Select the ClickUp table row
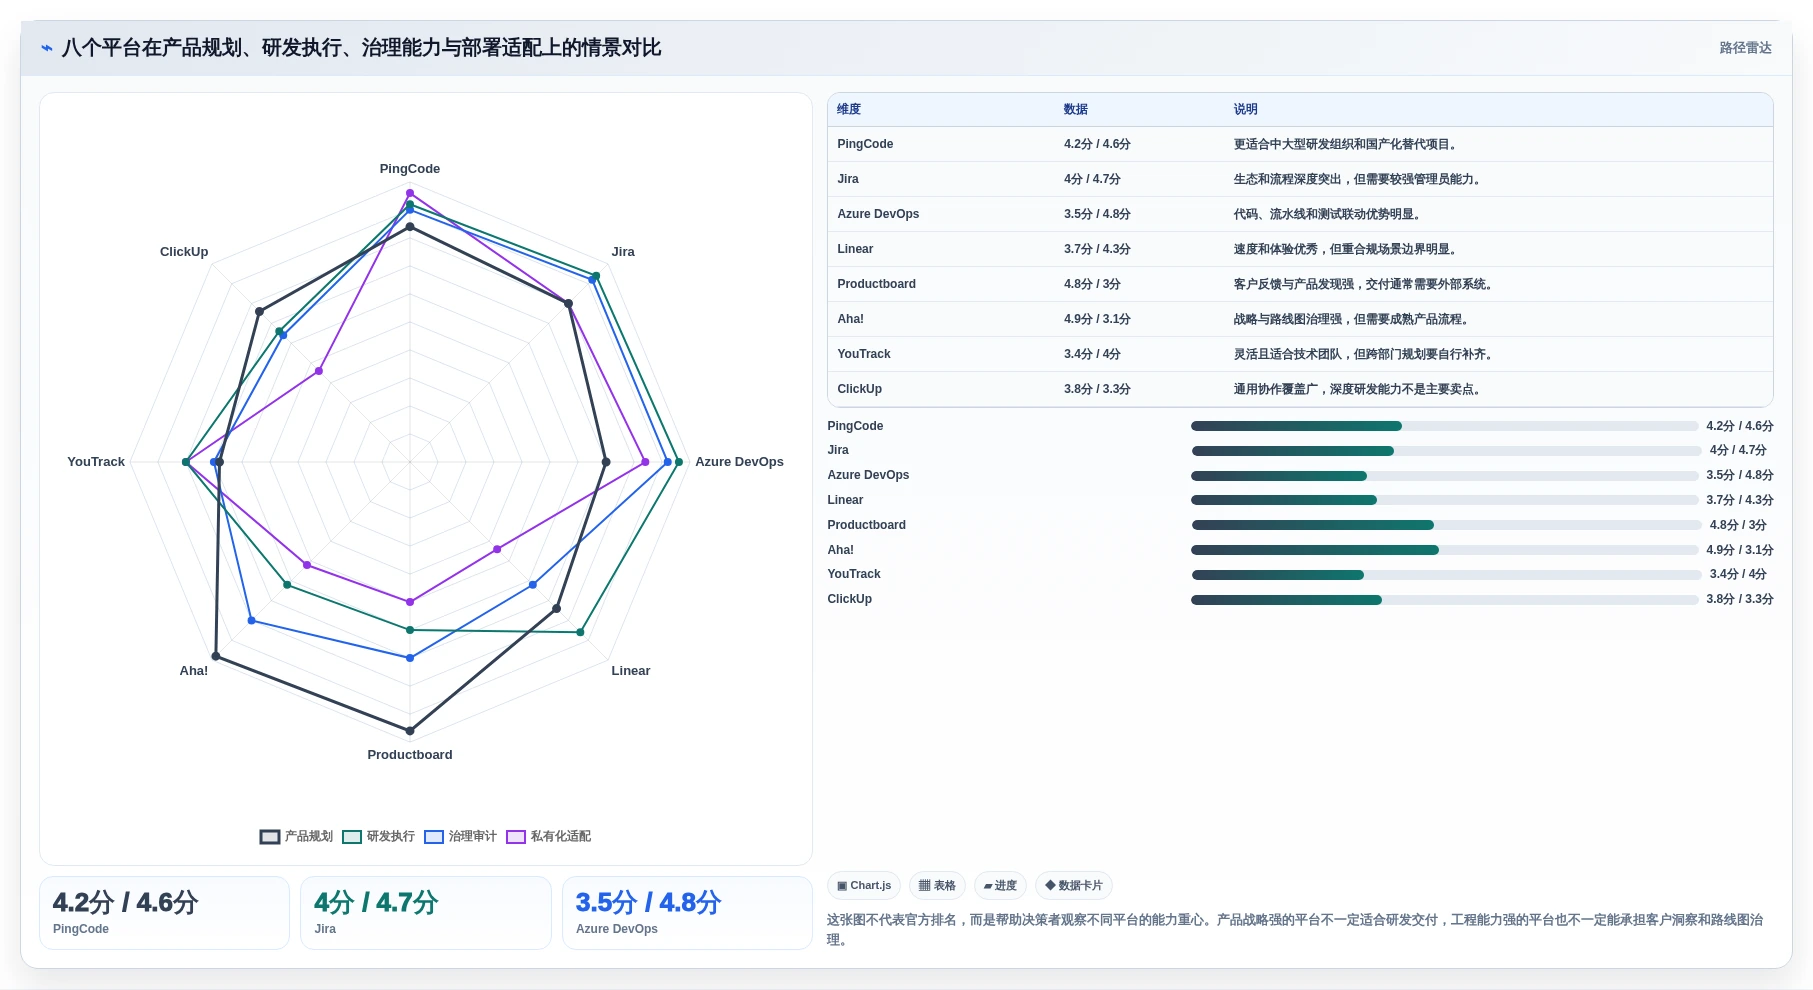Image resolution: width=1813 pixels, height=990 pixels. 1300,389
